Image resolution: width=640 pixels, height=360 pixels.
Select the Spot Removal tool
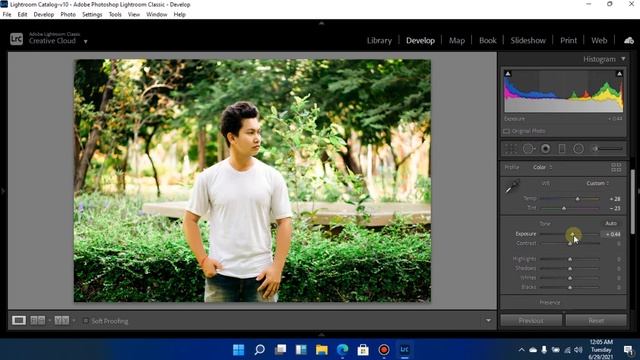[529, 149]
